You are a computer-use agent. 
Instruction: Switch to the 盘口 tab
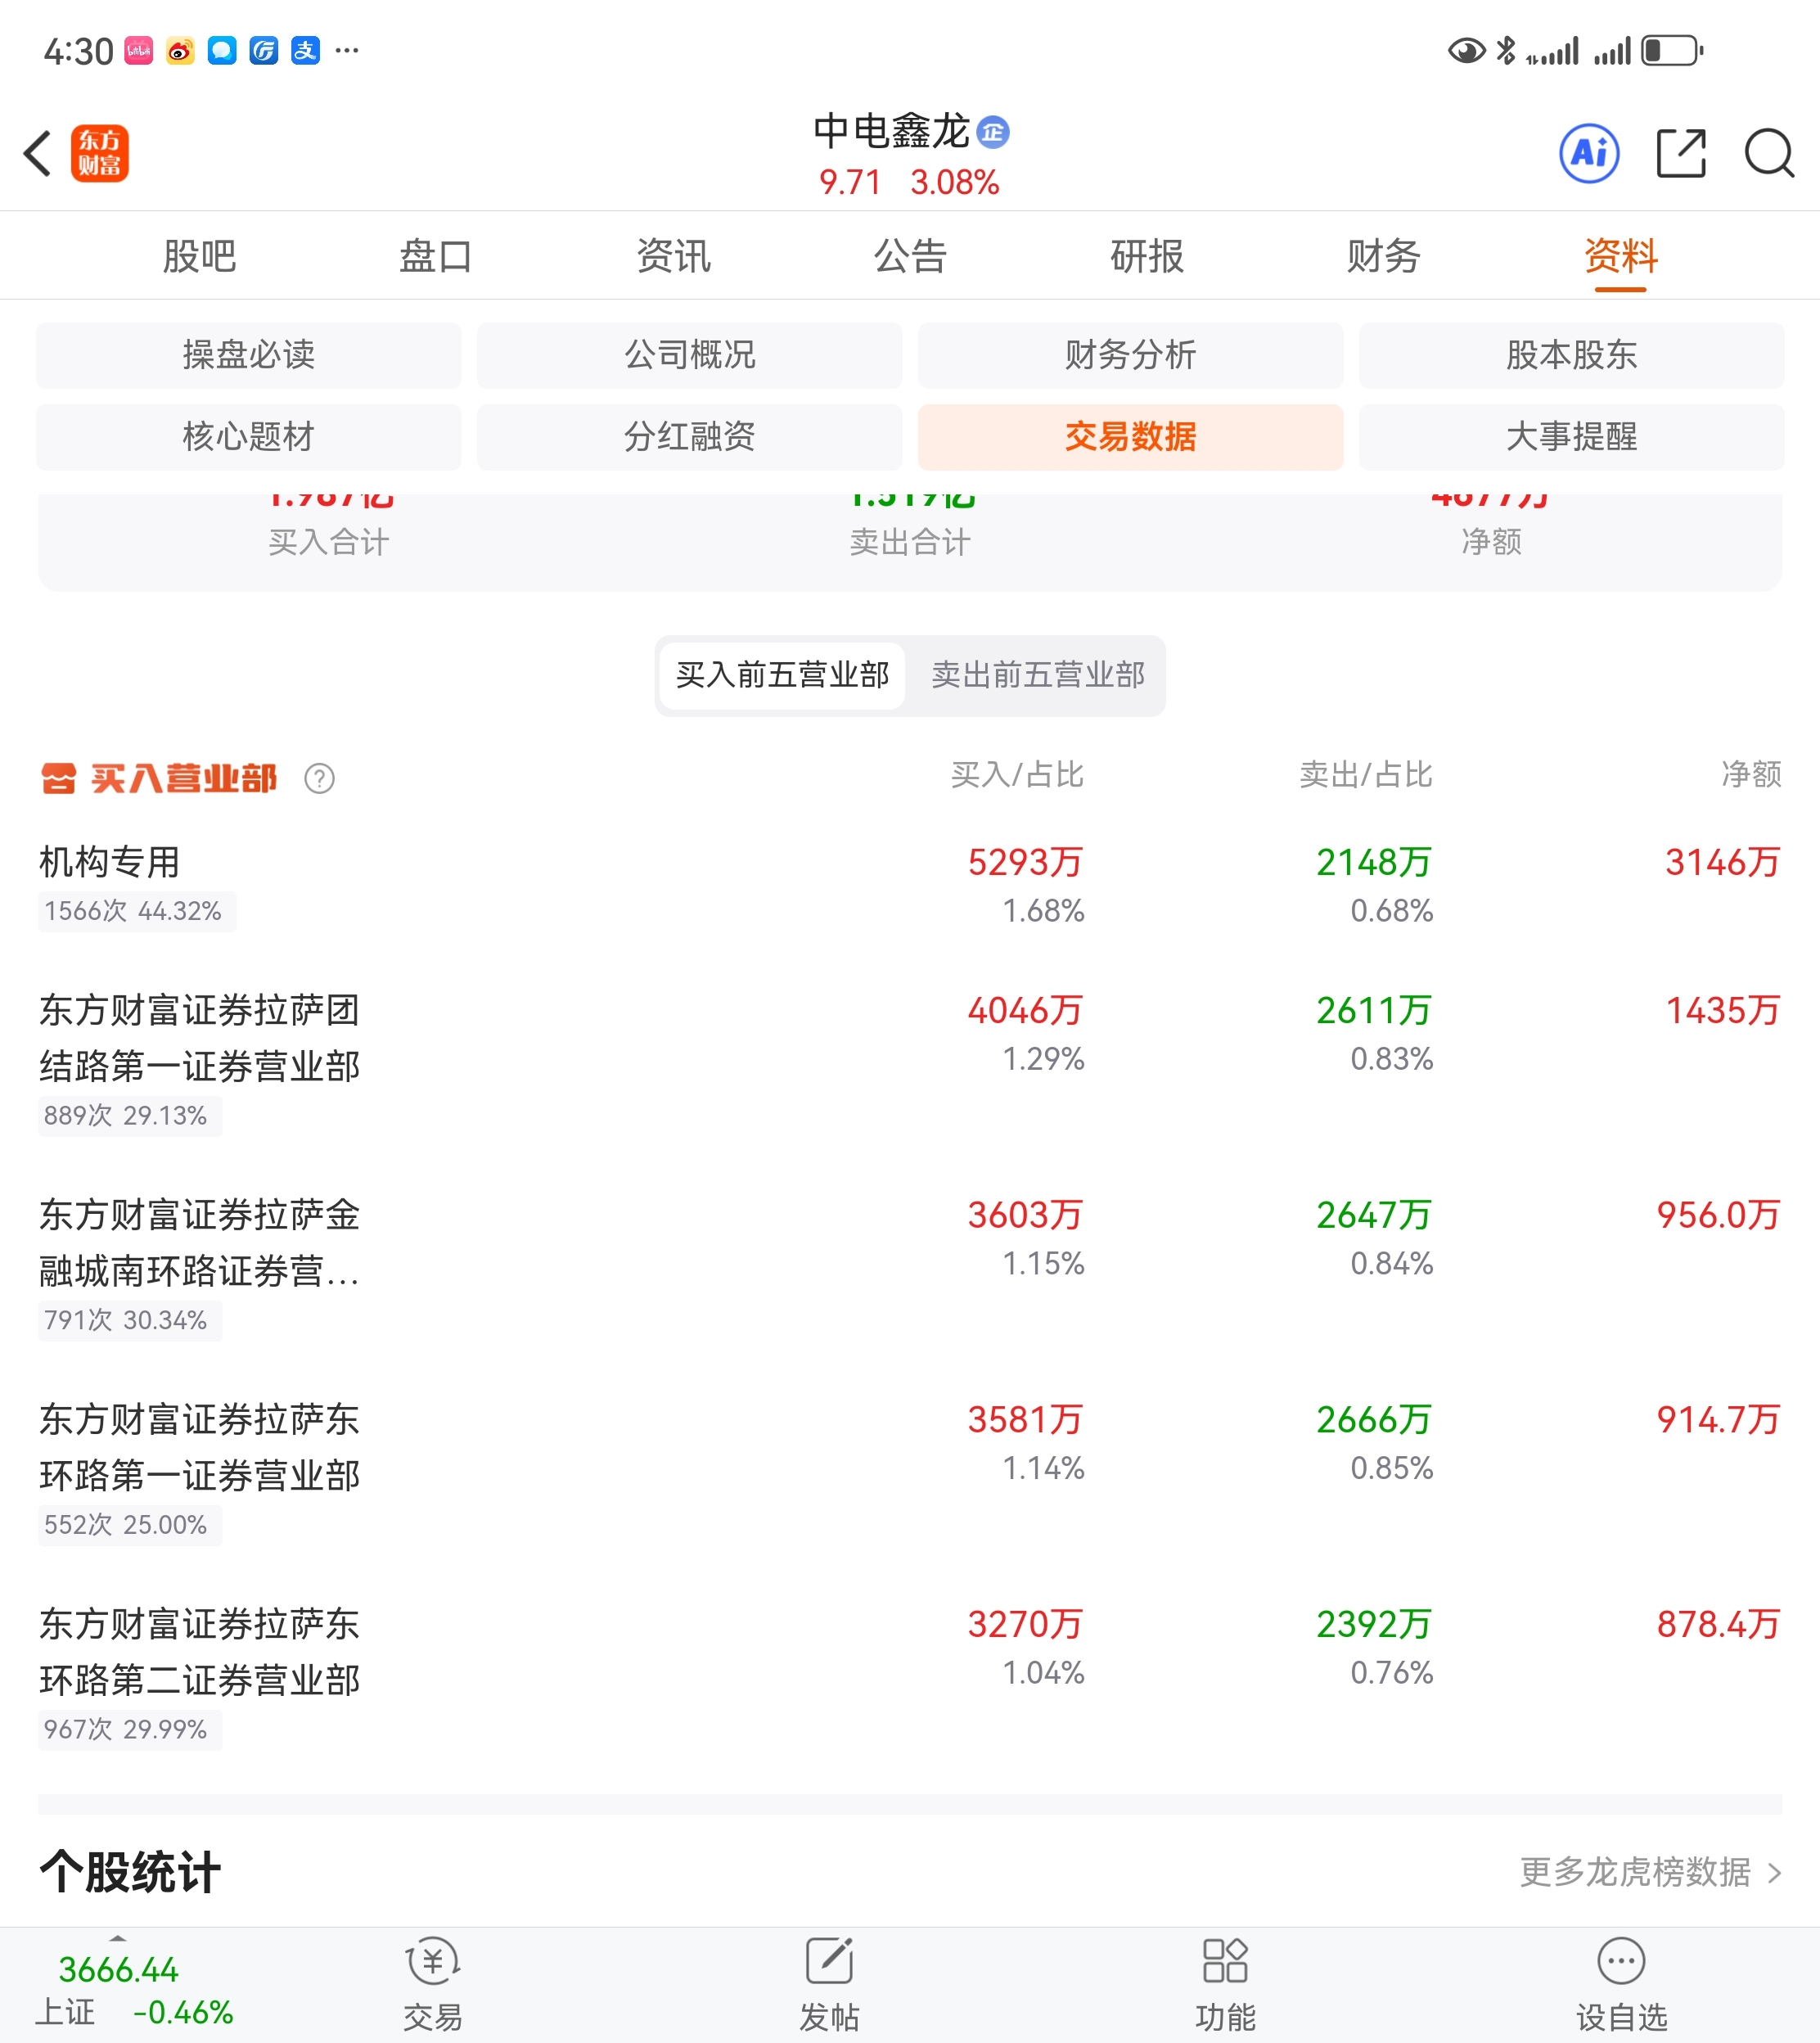(x=436, y=256)
